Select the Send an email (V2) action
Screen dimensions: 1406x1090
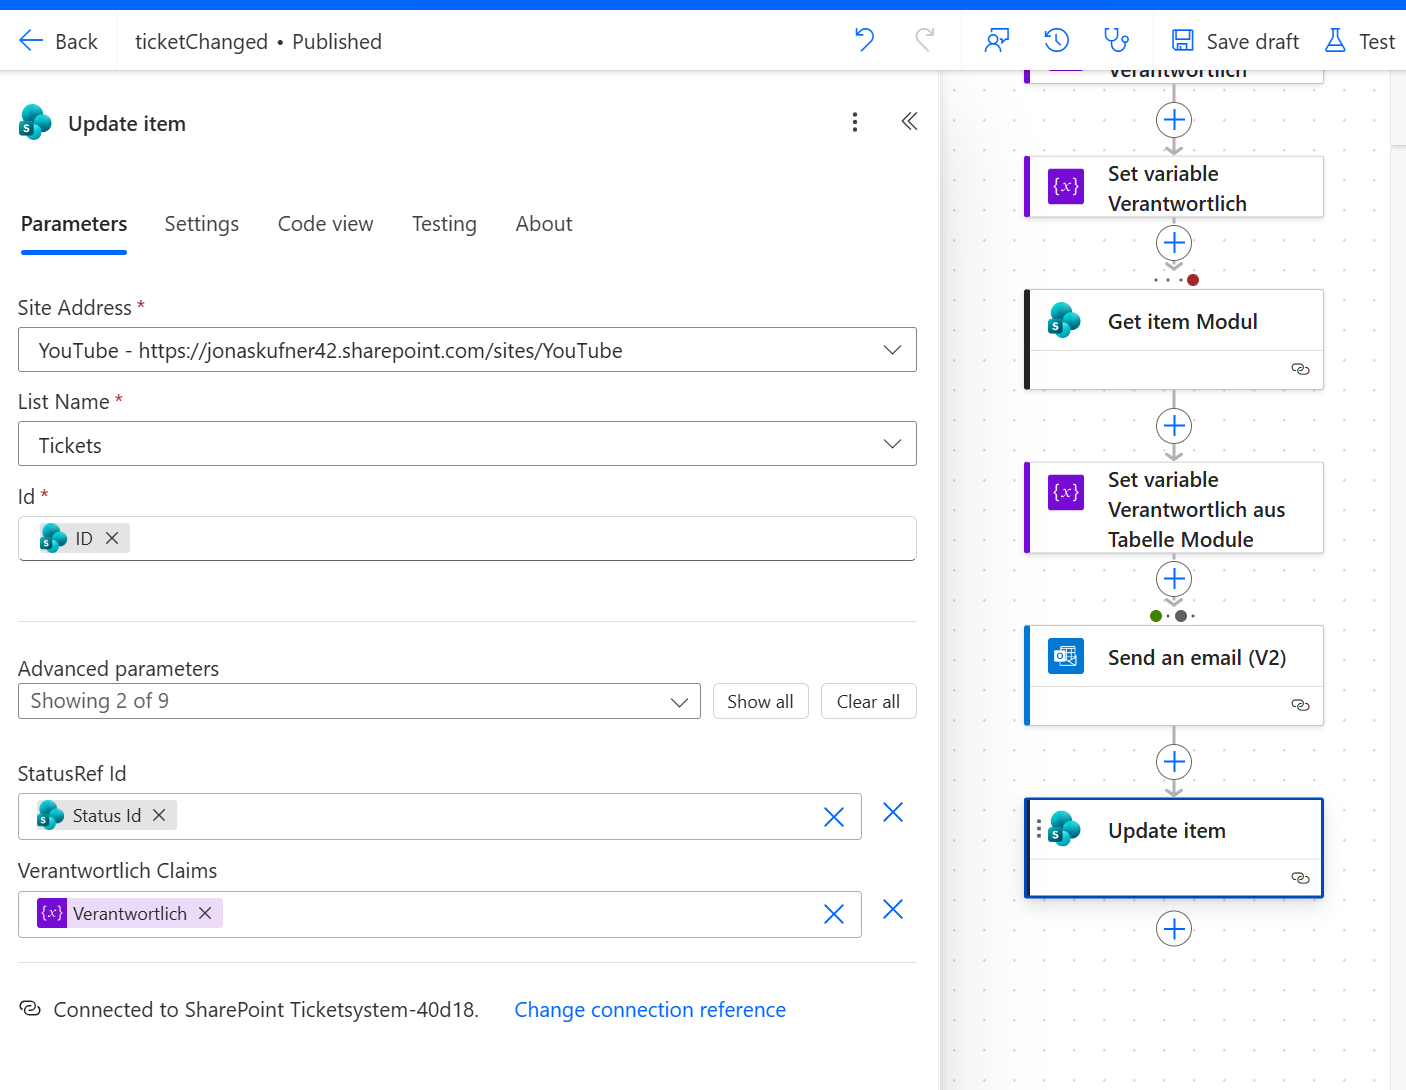click(x=1195, y=658)
